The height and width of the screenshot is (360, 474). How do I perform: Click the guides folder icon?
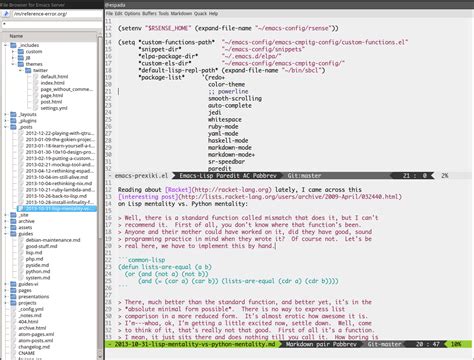[x=13, y=234]
